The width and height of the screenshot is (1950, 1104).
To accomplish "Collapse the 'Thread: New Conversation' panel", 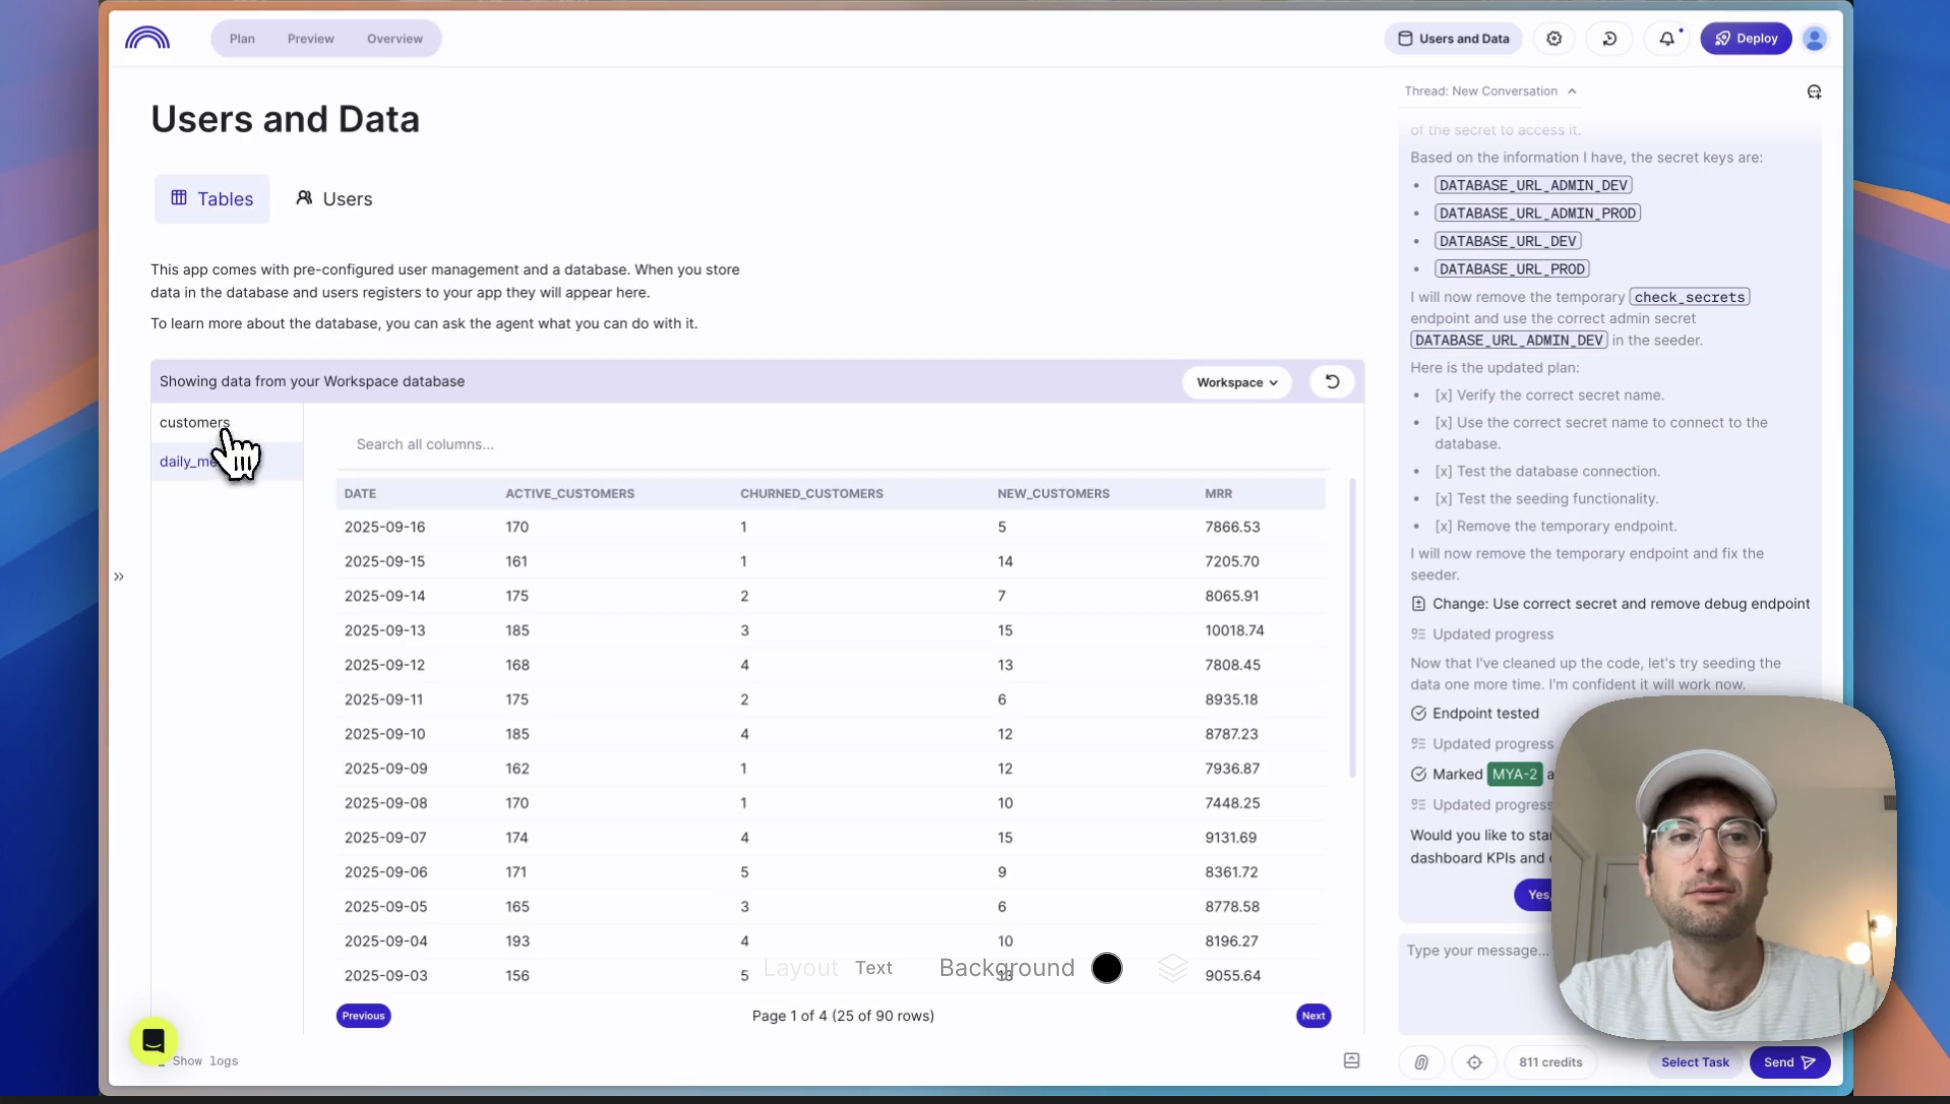I will click(x=1570, y=91).
